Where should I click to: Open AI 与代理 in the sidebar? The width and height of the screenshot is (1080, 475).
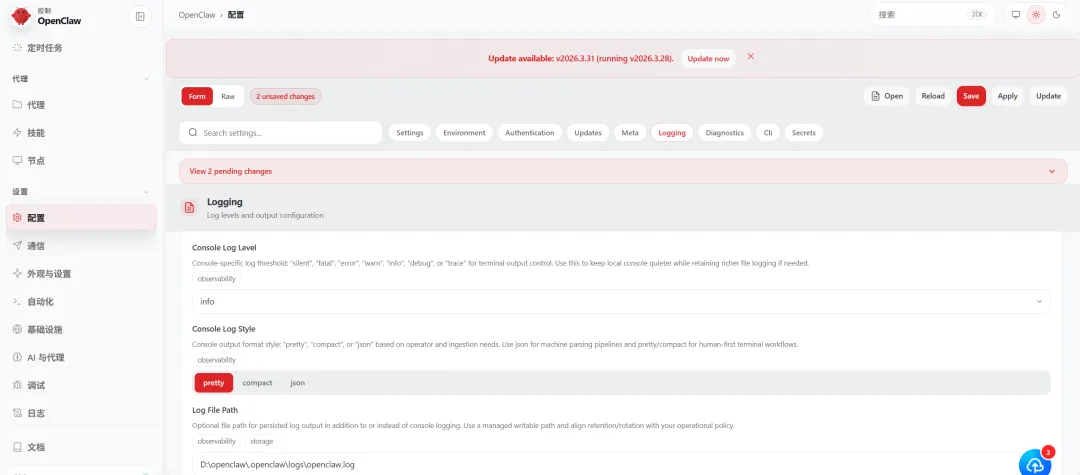81,358
